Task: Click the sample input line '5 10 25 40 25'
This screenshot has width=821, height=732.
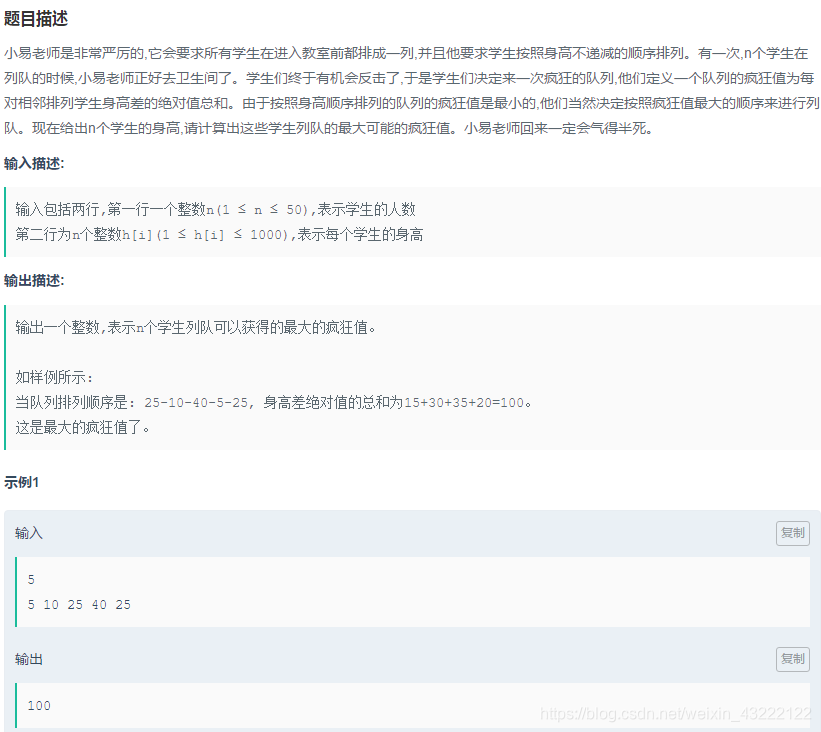Action: click(79, 605)
